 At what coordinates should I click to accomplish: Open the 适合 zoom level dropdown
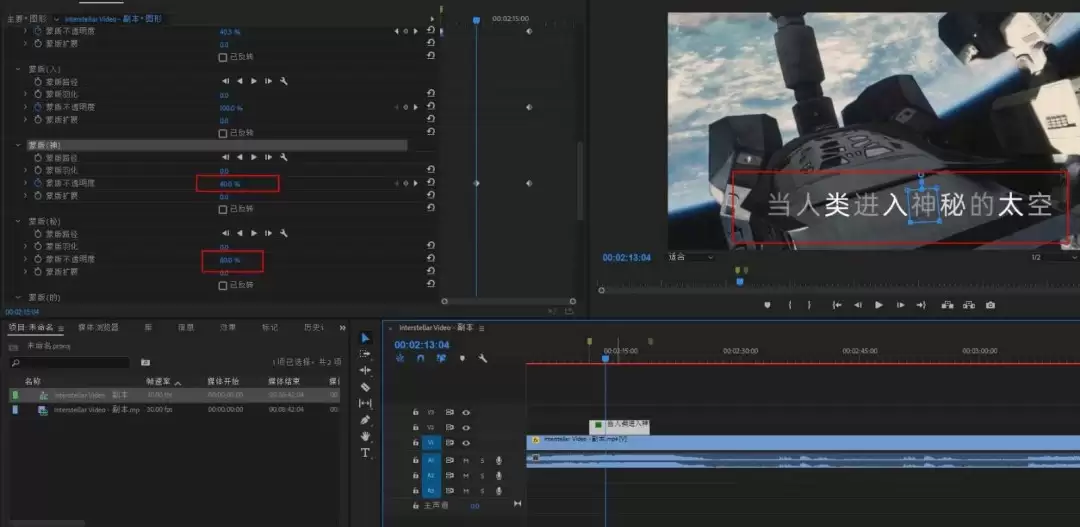[692, 258]
